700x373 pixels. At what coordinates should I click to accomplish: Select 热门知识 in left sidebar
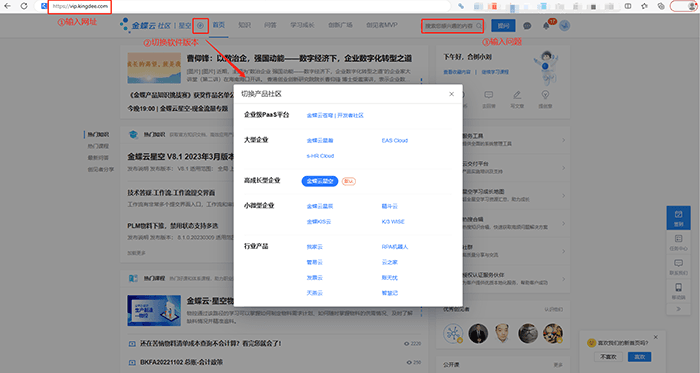pyautogui.click(x=98, y=134)
